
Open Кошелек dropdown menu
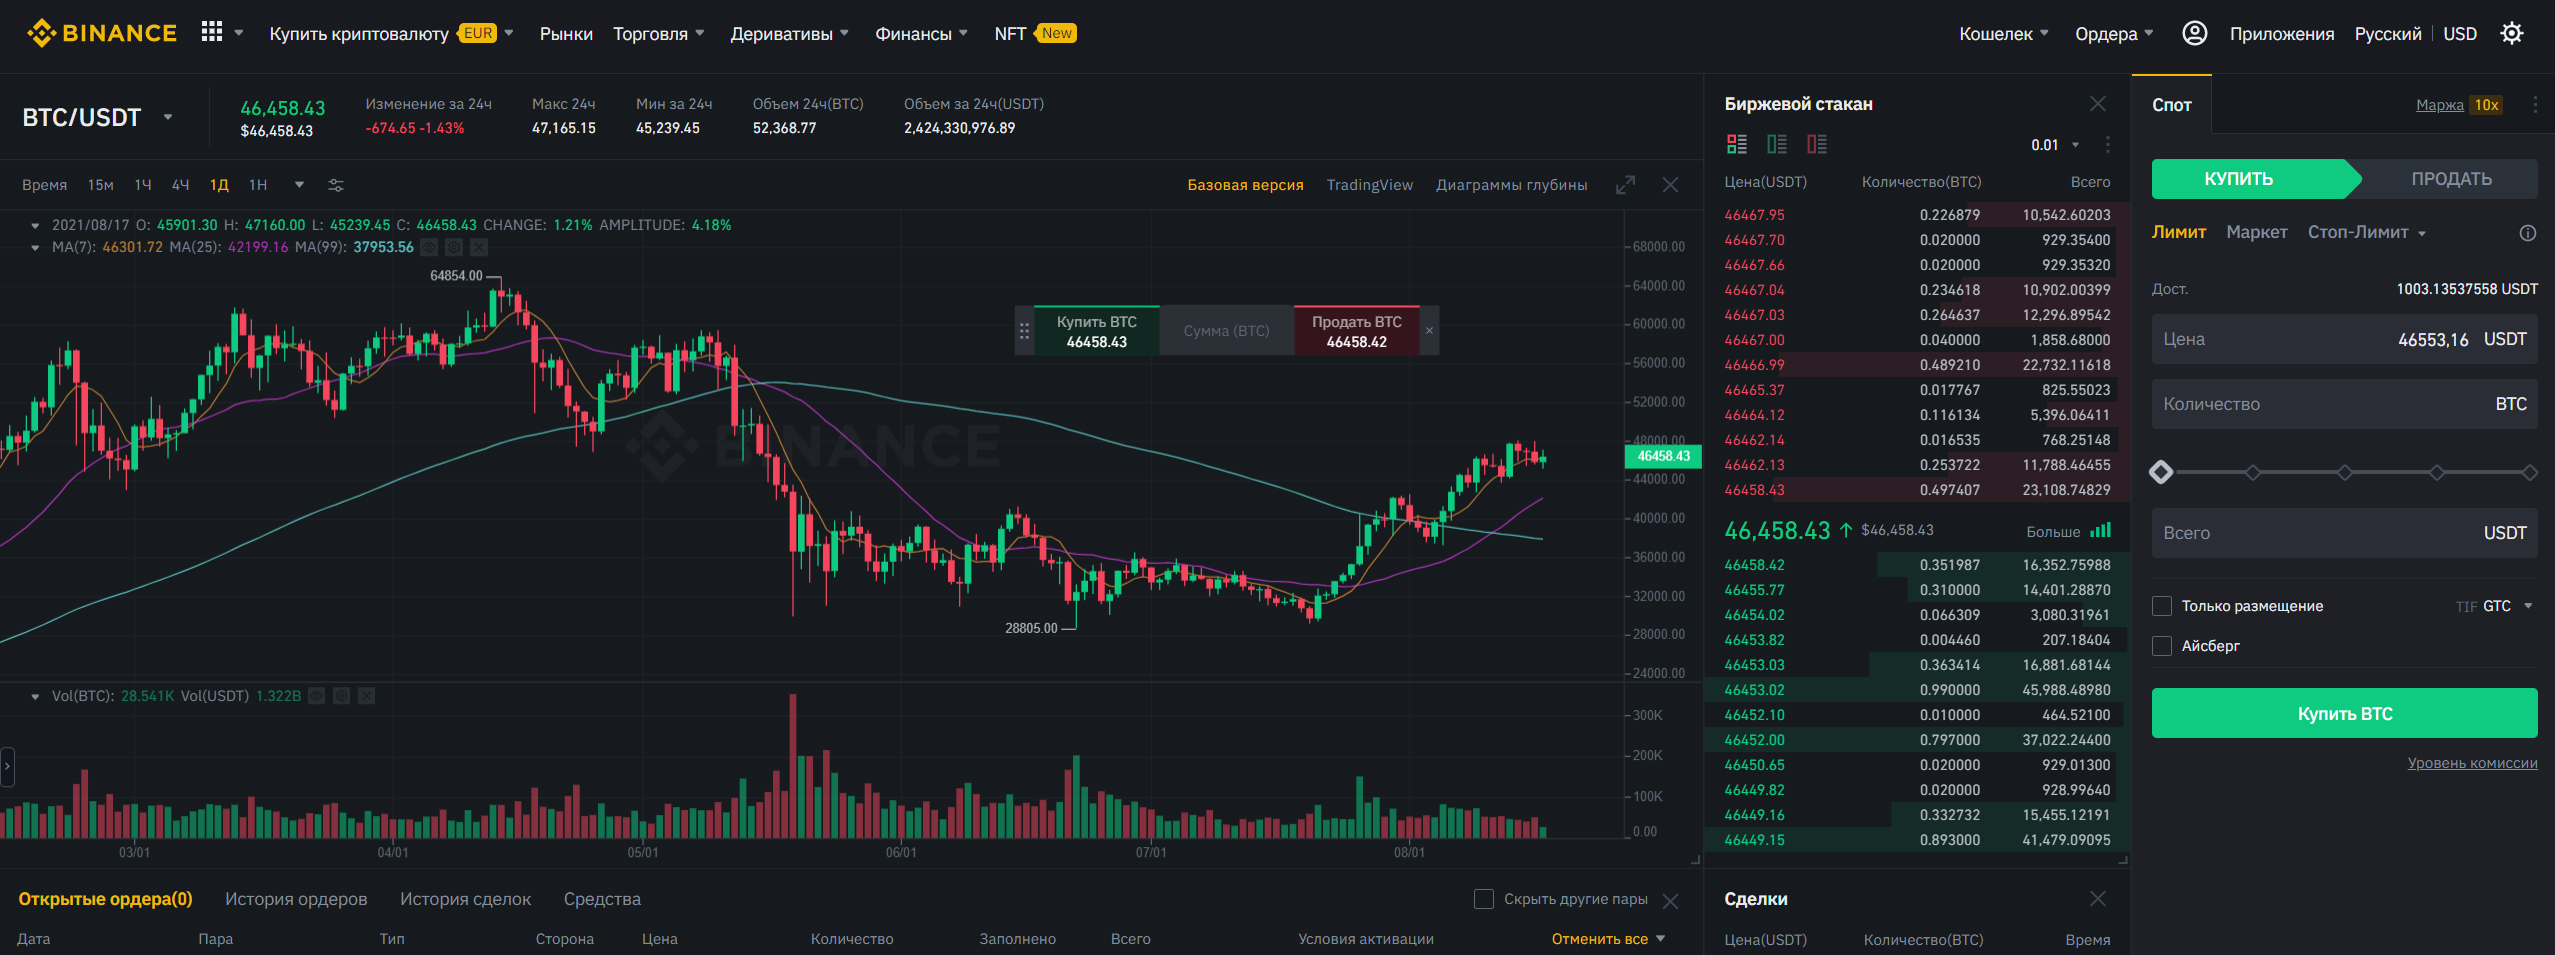click(x=2003, y=34)
